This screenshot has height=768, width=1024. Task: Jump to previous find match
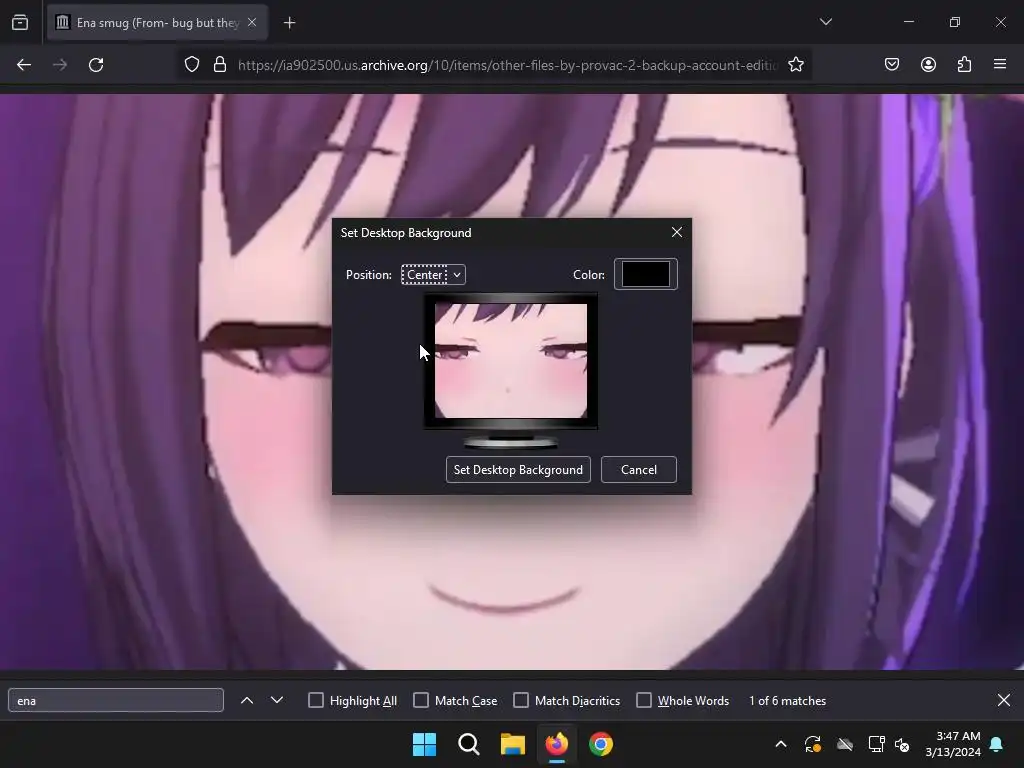pos(247,700)
